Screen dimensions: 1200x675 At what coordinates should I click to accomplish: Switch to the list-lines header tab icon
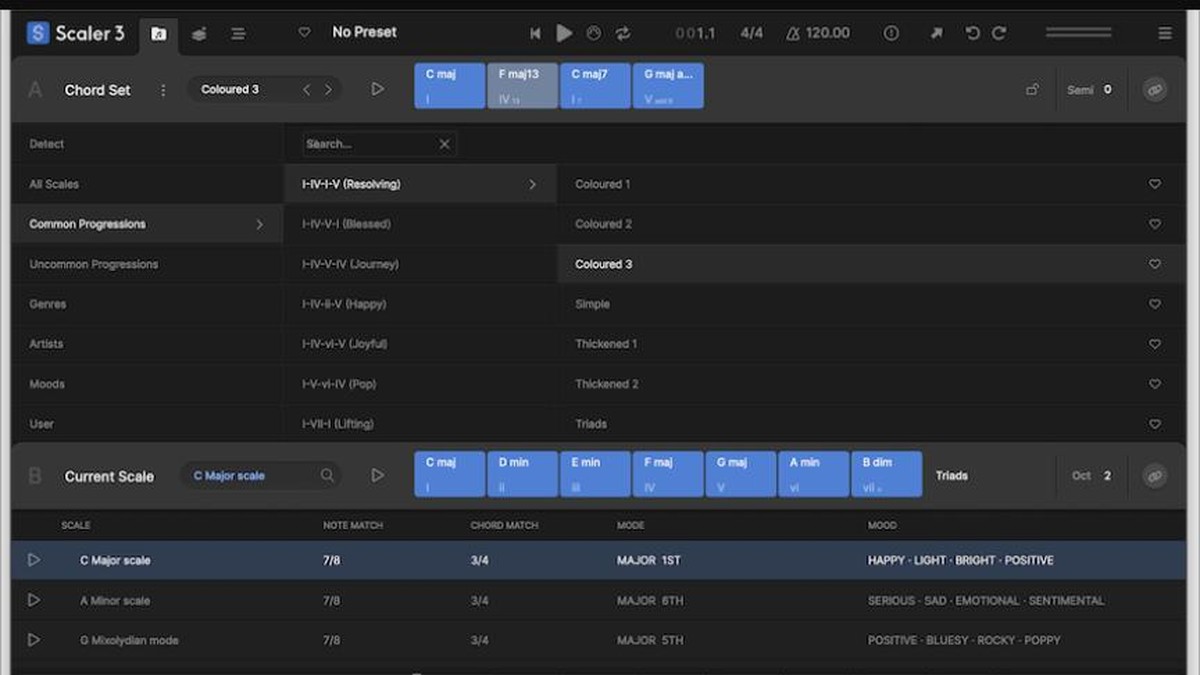tap(238, 34)
